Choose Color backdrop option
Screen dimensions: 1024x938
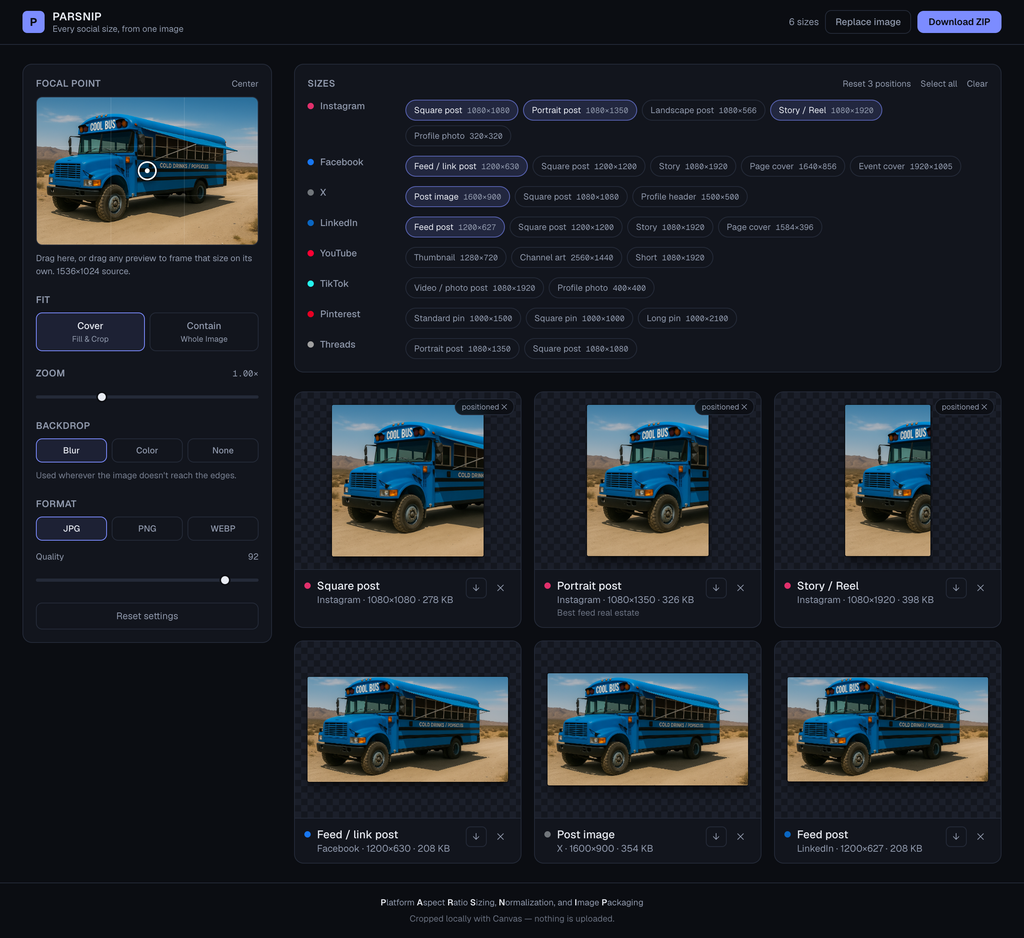point(147,451)
